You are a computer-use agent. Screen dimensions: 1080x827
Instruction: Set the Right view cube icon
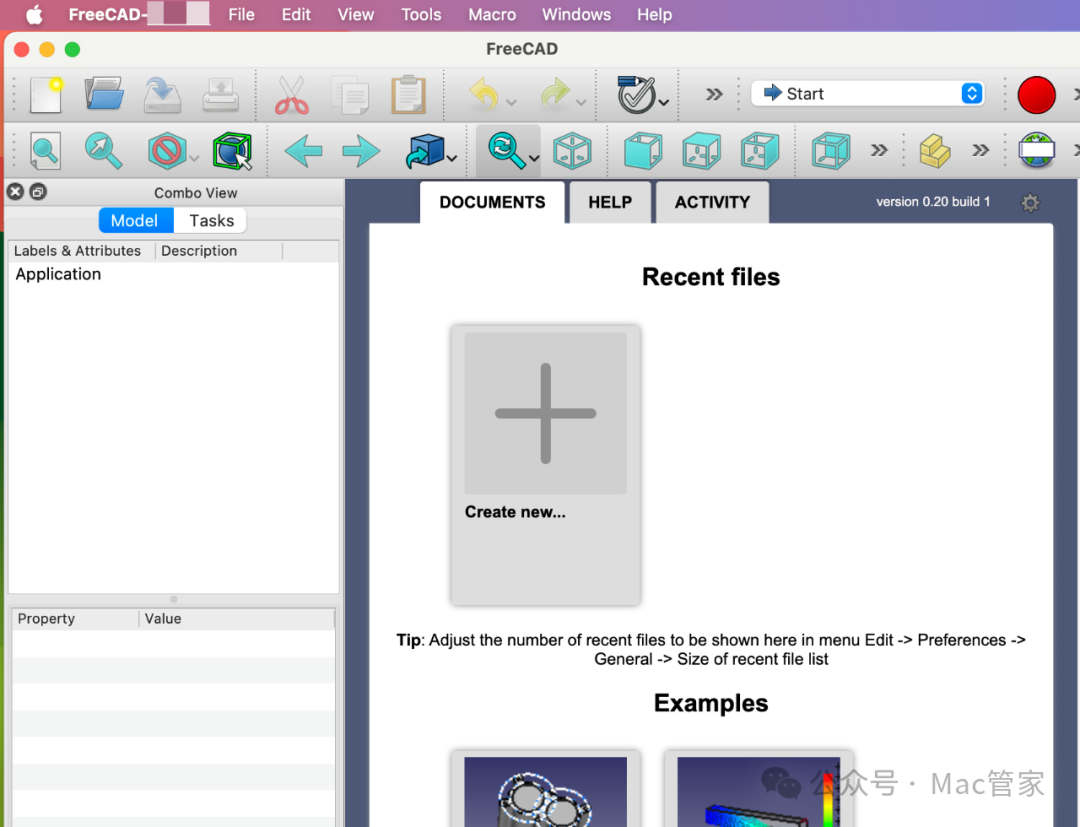[760, 151]
